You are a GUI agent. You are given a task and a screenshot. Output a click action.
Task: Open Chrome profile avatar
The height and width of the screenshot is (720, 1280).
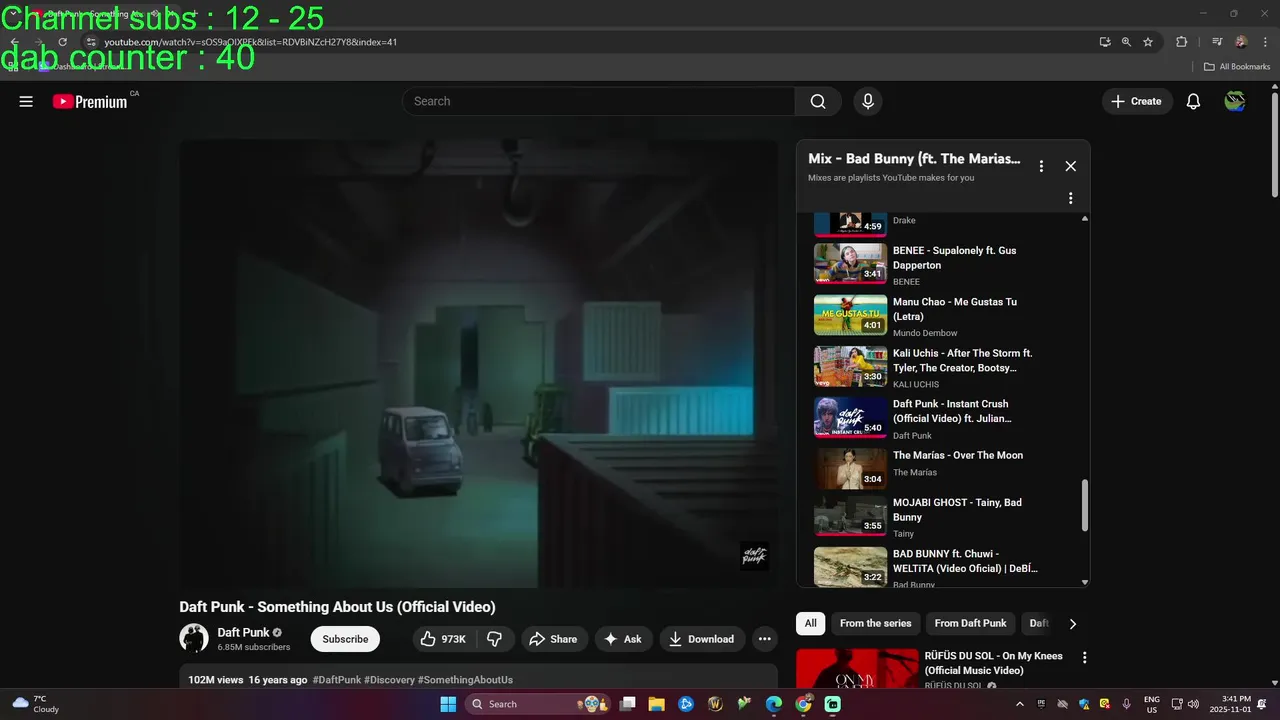(x=1241, y=42)
